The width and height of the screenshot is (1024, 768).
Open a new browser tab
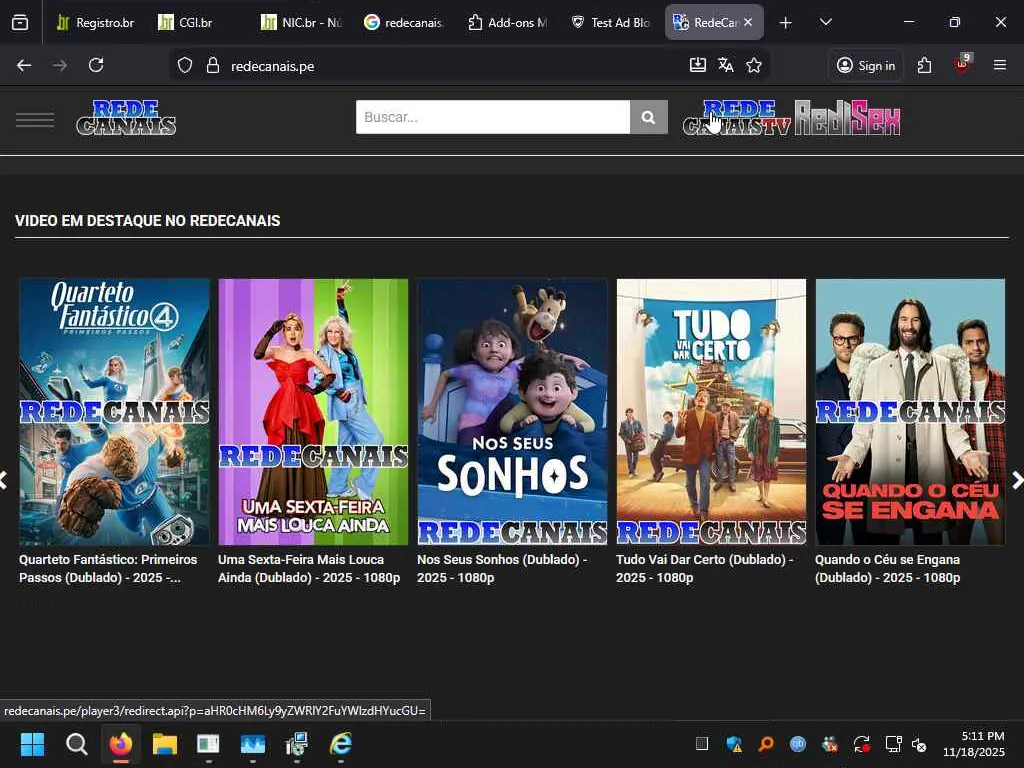tap(786, 23)
